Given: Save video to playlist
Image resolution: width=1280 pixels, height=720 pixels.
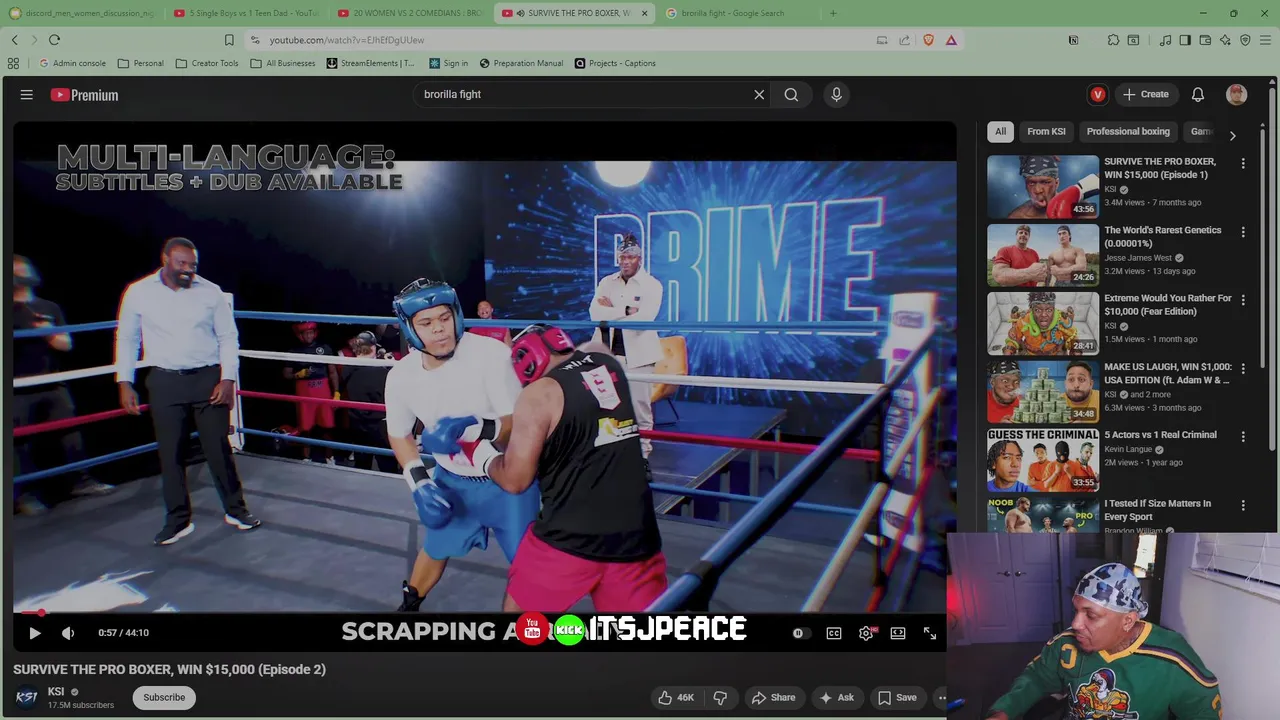Looking at the screenshot, I should (x=897, y=698).
